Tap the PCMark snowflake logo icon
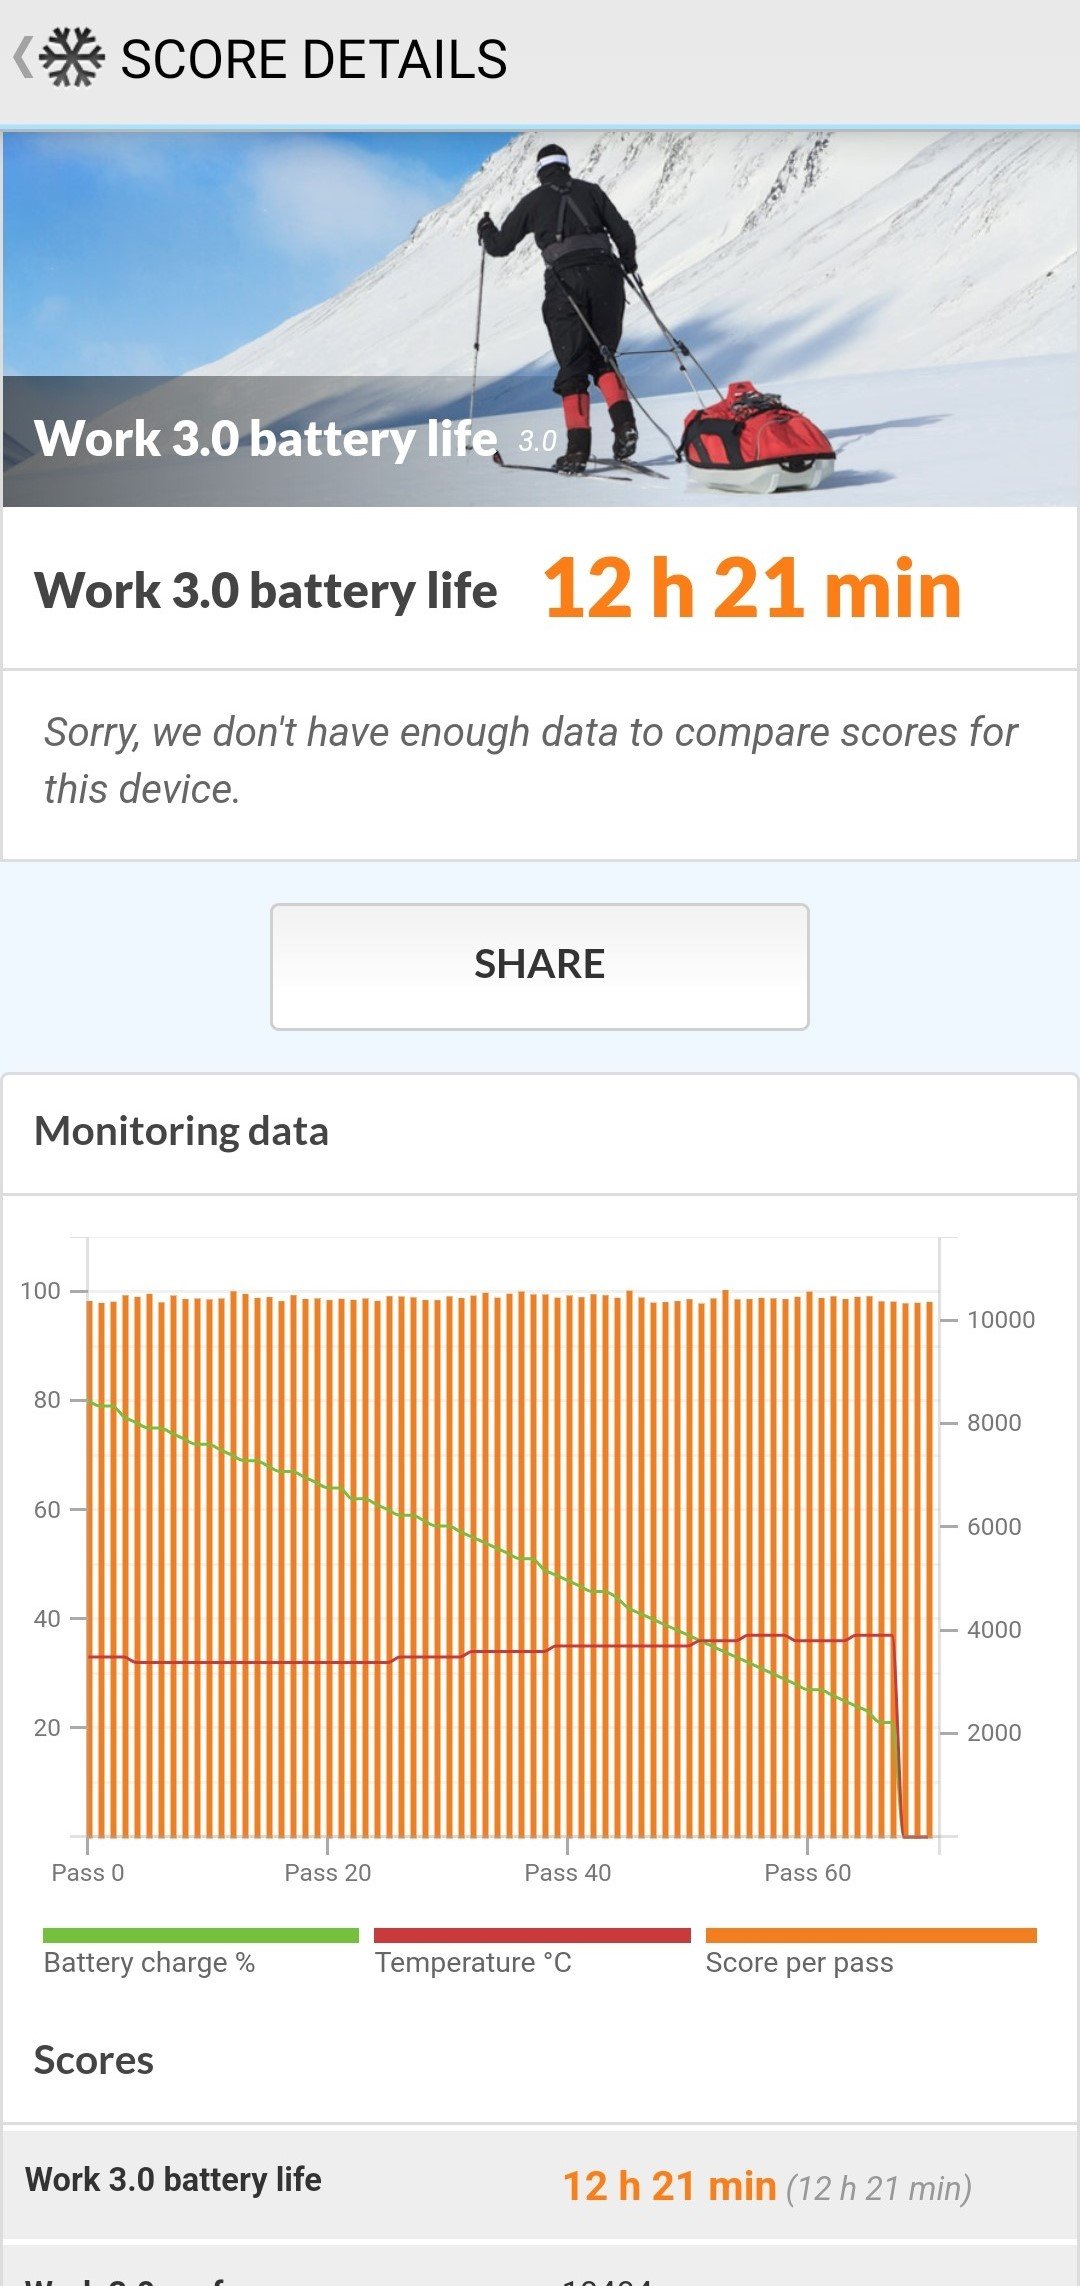Image resolution: width=1080 pixels, height=2286 pixels. tap(72, 57)
